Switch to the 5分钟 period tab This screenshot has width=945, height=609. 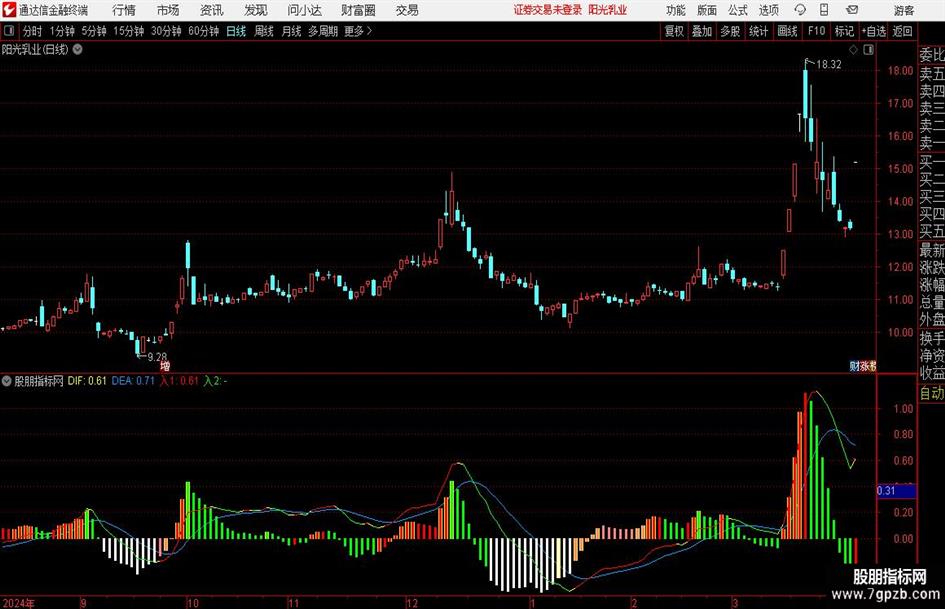(x=94, y=31)
